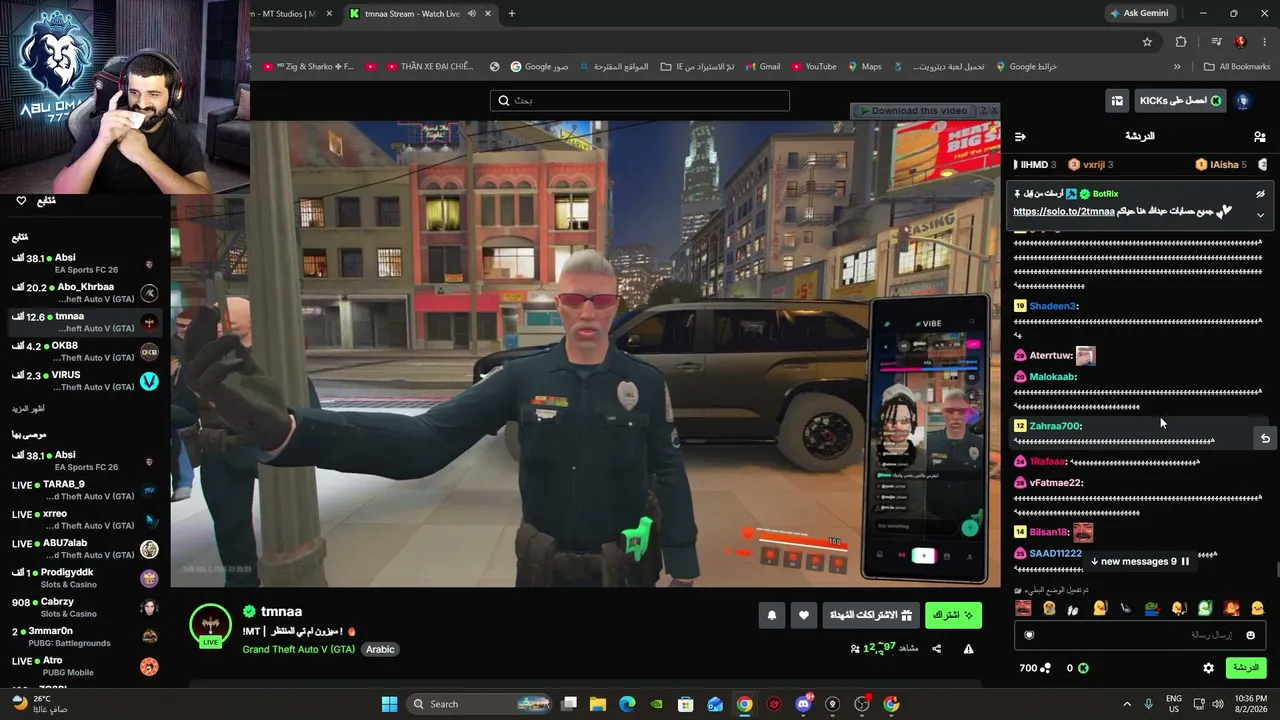The height and width of the screenshot is (720, 1280).
Task: Insert the fire emote from the quick emotes
Action: tap(1232, 608)
